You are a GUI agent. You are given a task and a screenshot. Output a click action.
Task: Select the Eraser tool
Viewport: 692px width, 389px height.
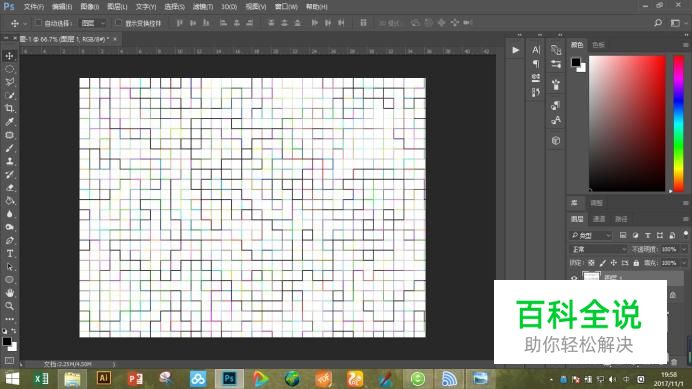(9, 188)
